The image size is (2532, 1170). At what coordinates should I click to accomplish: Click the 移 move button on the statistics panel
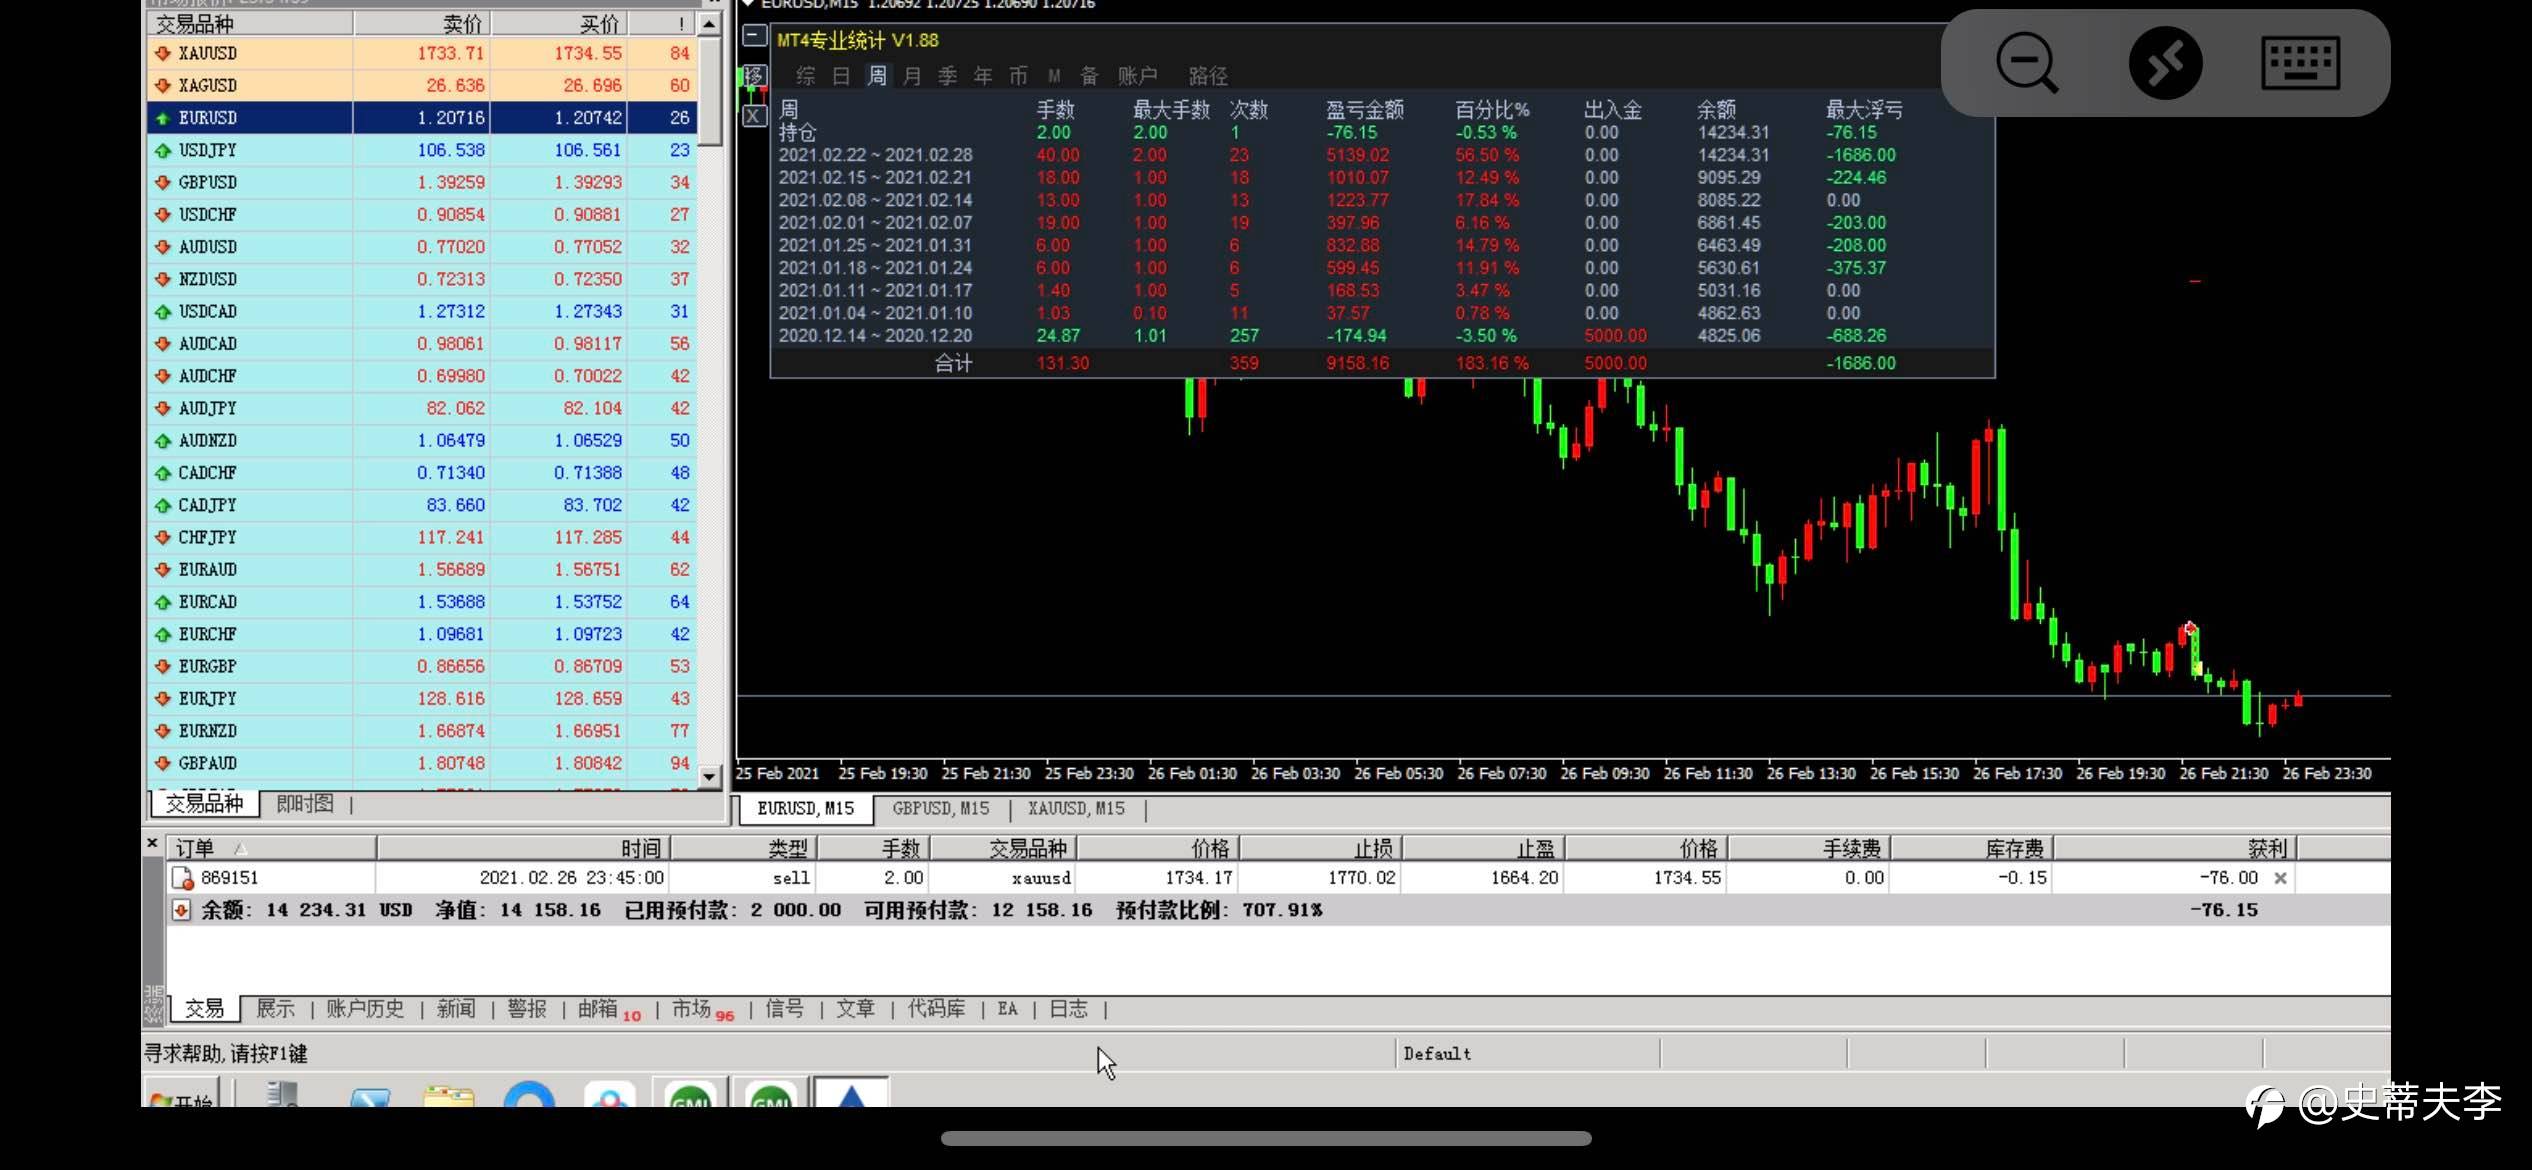click(x=755, y=76)
